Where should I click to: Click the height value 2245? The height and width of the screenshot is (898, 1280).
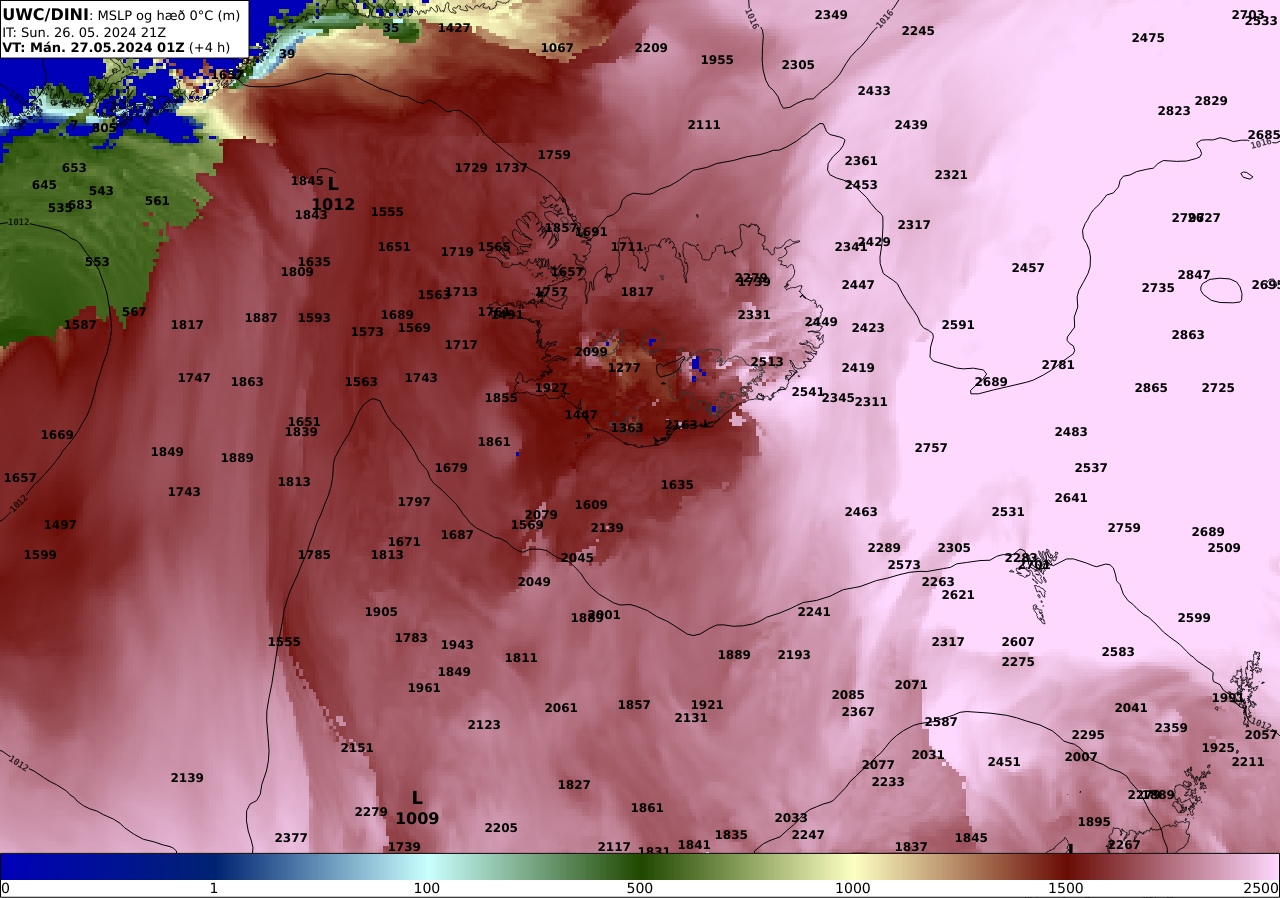(918, 31)
